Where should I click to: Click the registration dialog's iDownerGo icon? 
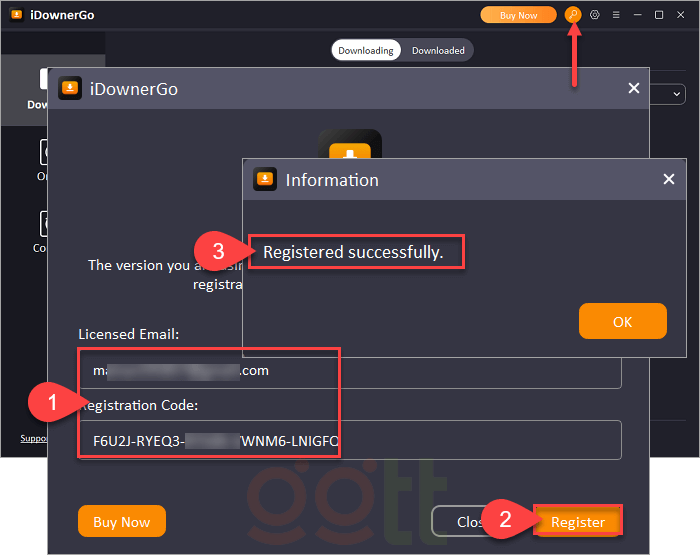click(x=70, y=89)
